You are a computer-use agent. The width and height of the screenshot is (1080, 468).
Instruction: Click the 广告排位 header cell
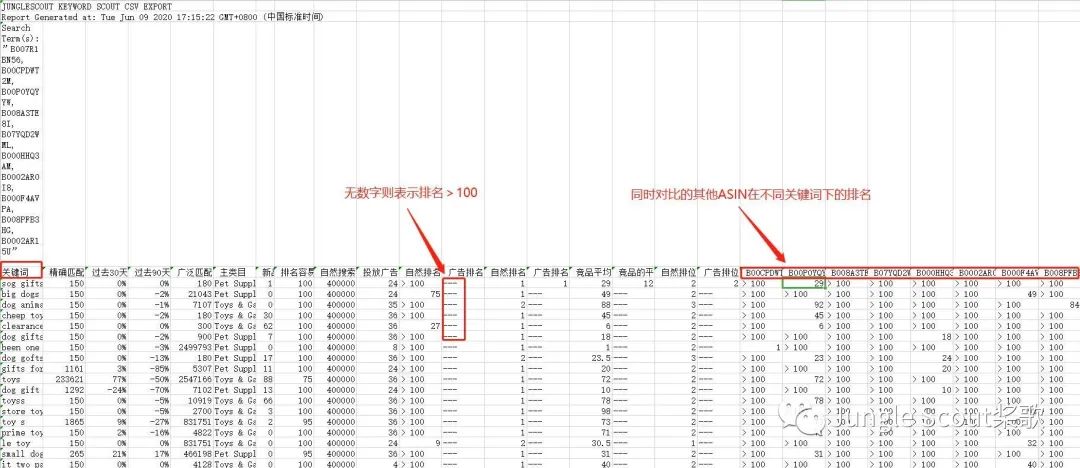(720, 273)
